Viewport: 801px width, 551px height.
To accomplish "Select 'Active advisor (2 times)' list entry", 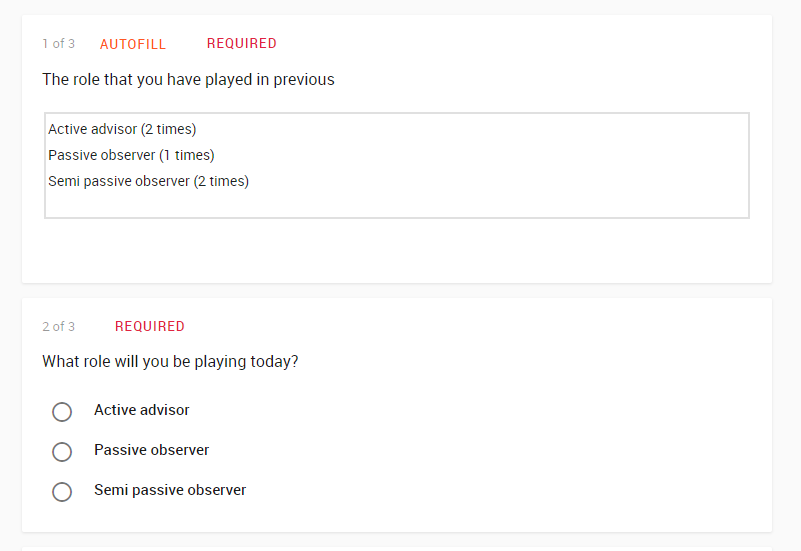I will [x=122, y=129].
